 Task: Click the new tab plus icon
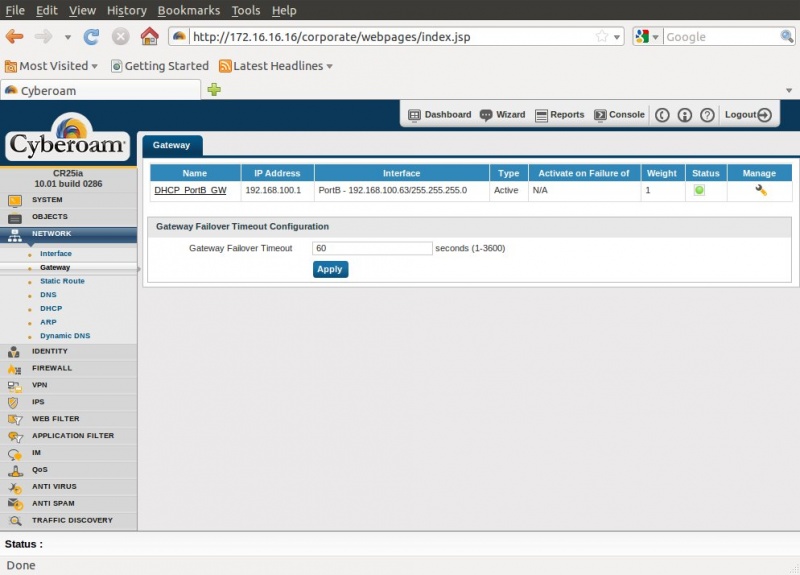(x=213, y=90)
